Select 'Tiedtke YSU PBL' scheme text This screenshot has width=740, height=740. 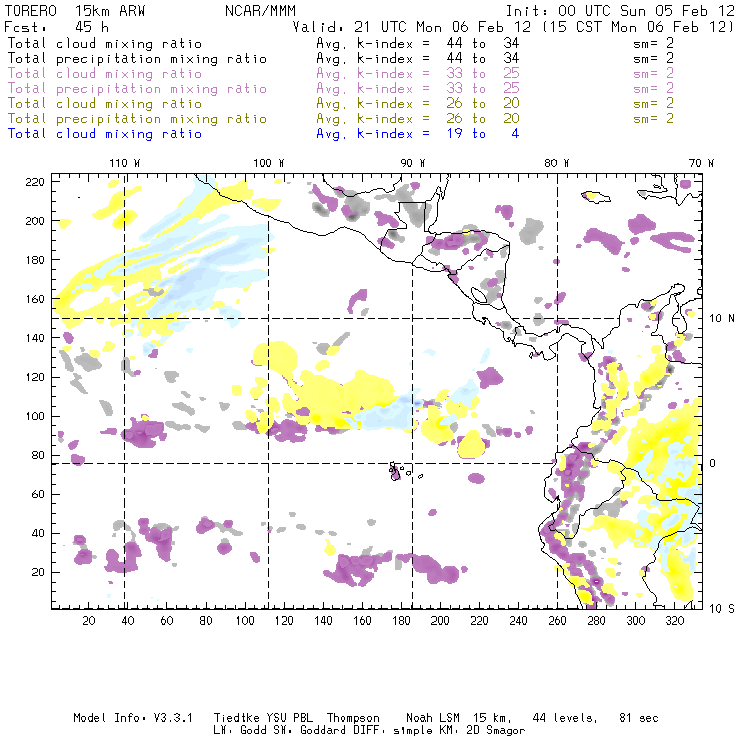point(263,718)
